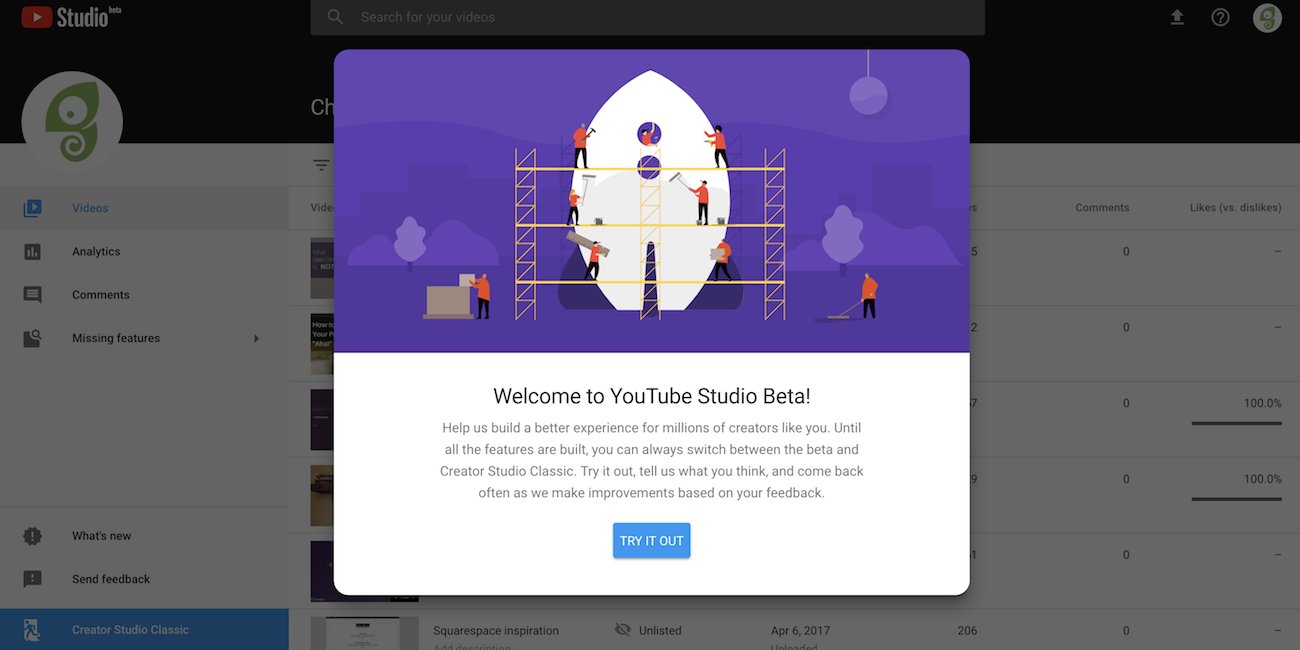The width and height of the screenshot is (1300, 650).
Task: Click the Send feedback icon
Action: tap(32, 579)
